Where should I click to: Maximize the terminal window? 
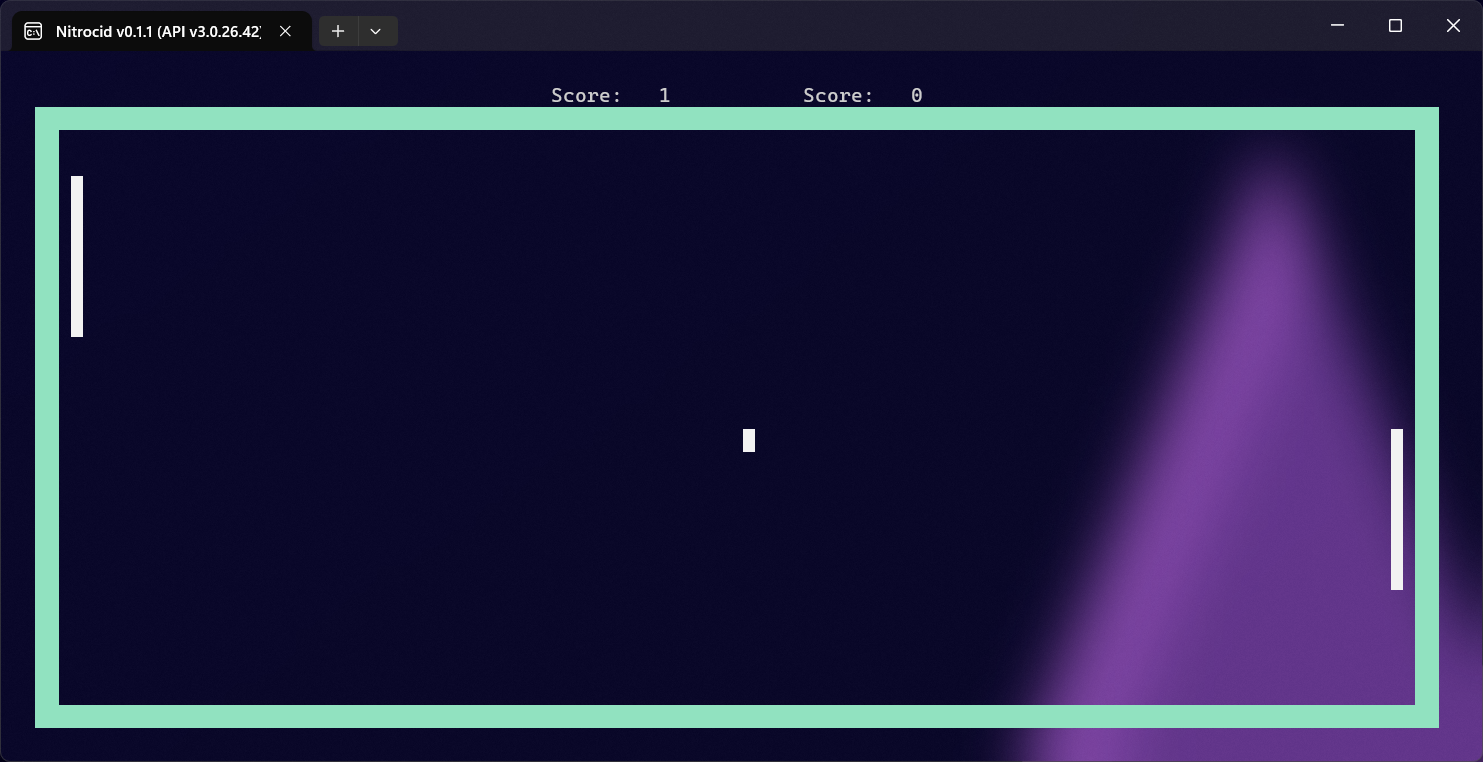[1396, 26]
